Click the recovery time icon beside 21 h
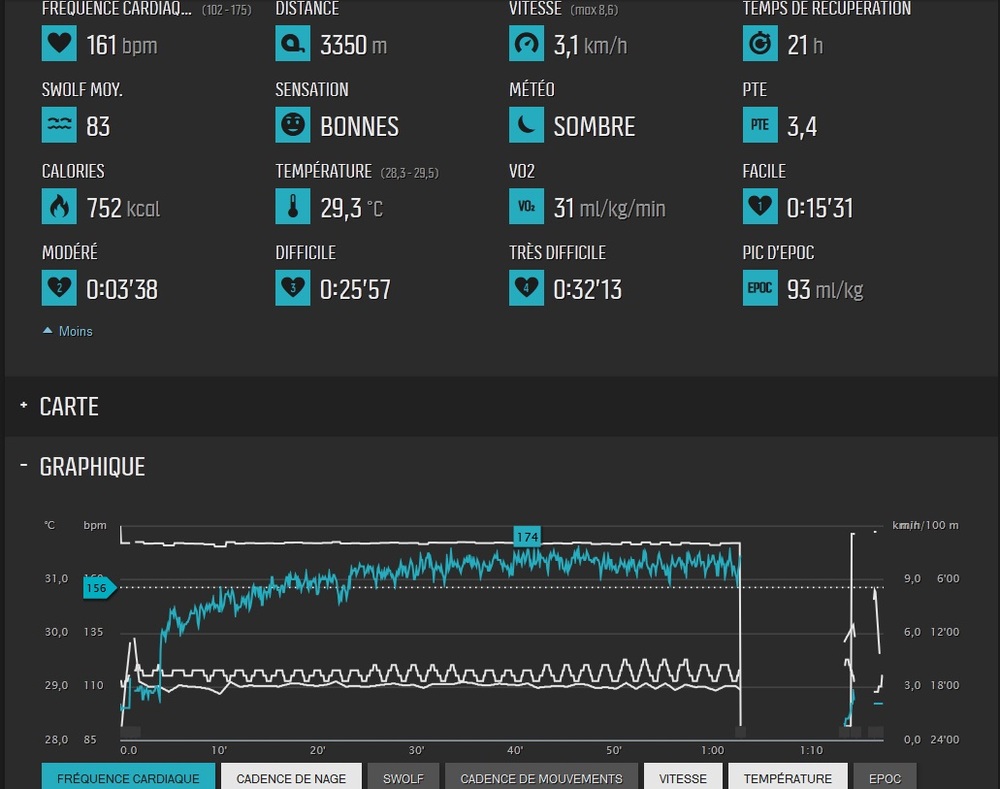Screen dimensions: 1000x789 [760, 44]
